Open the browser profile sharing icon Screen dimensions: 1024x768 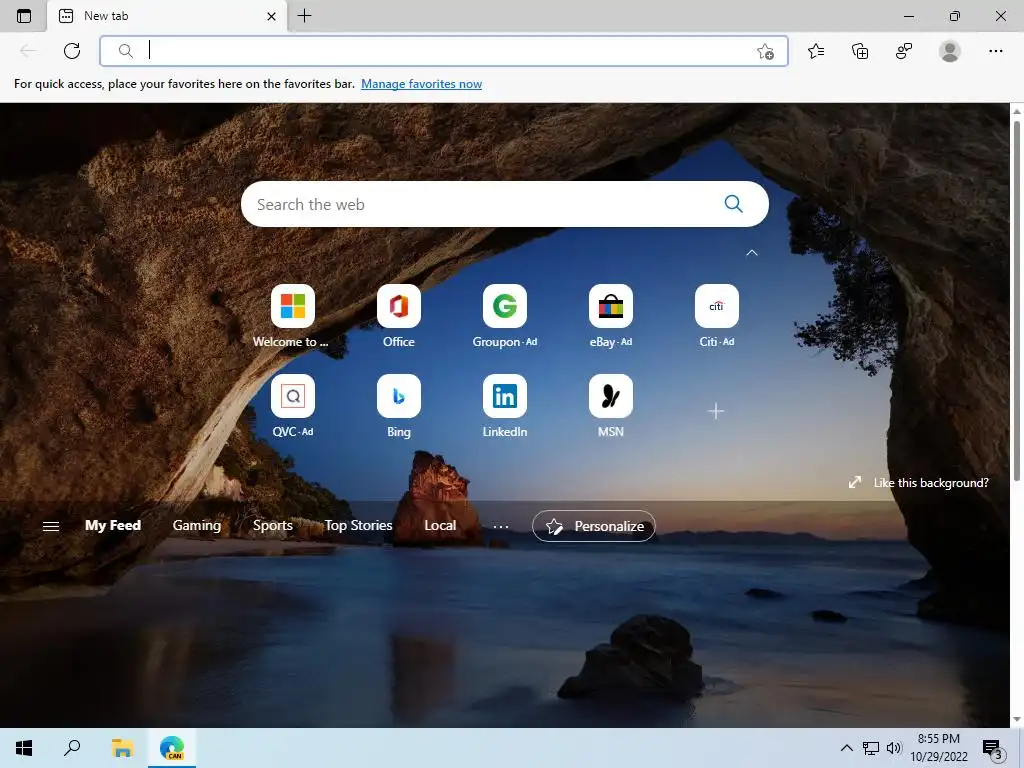click(904, 51)
